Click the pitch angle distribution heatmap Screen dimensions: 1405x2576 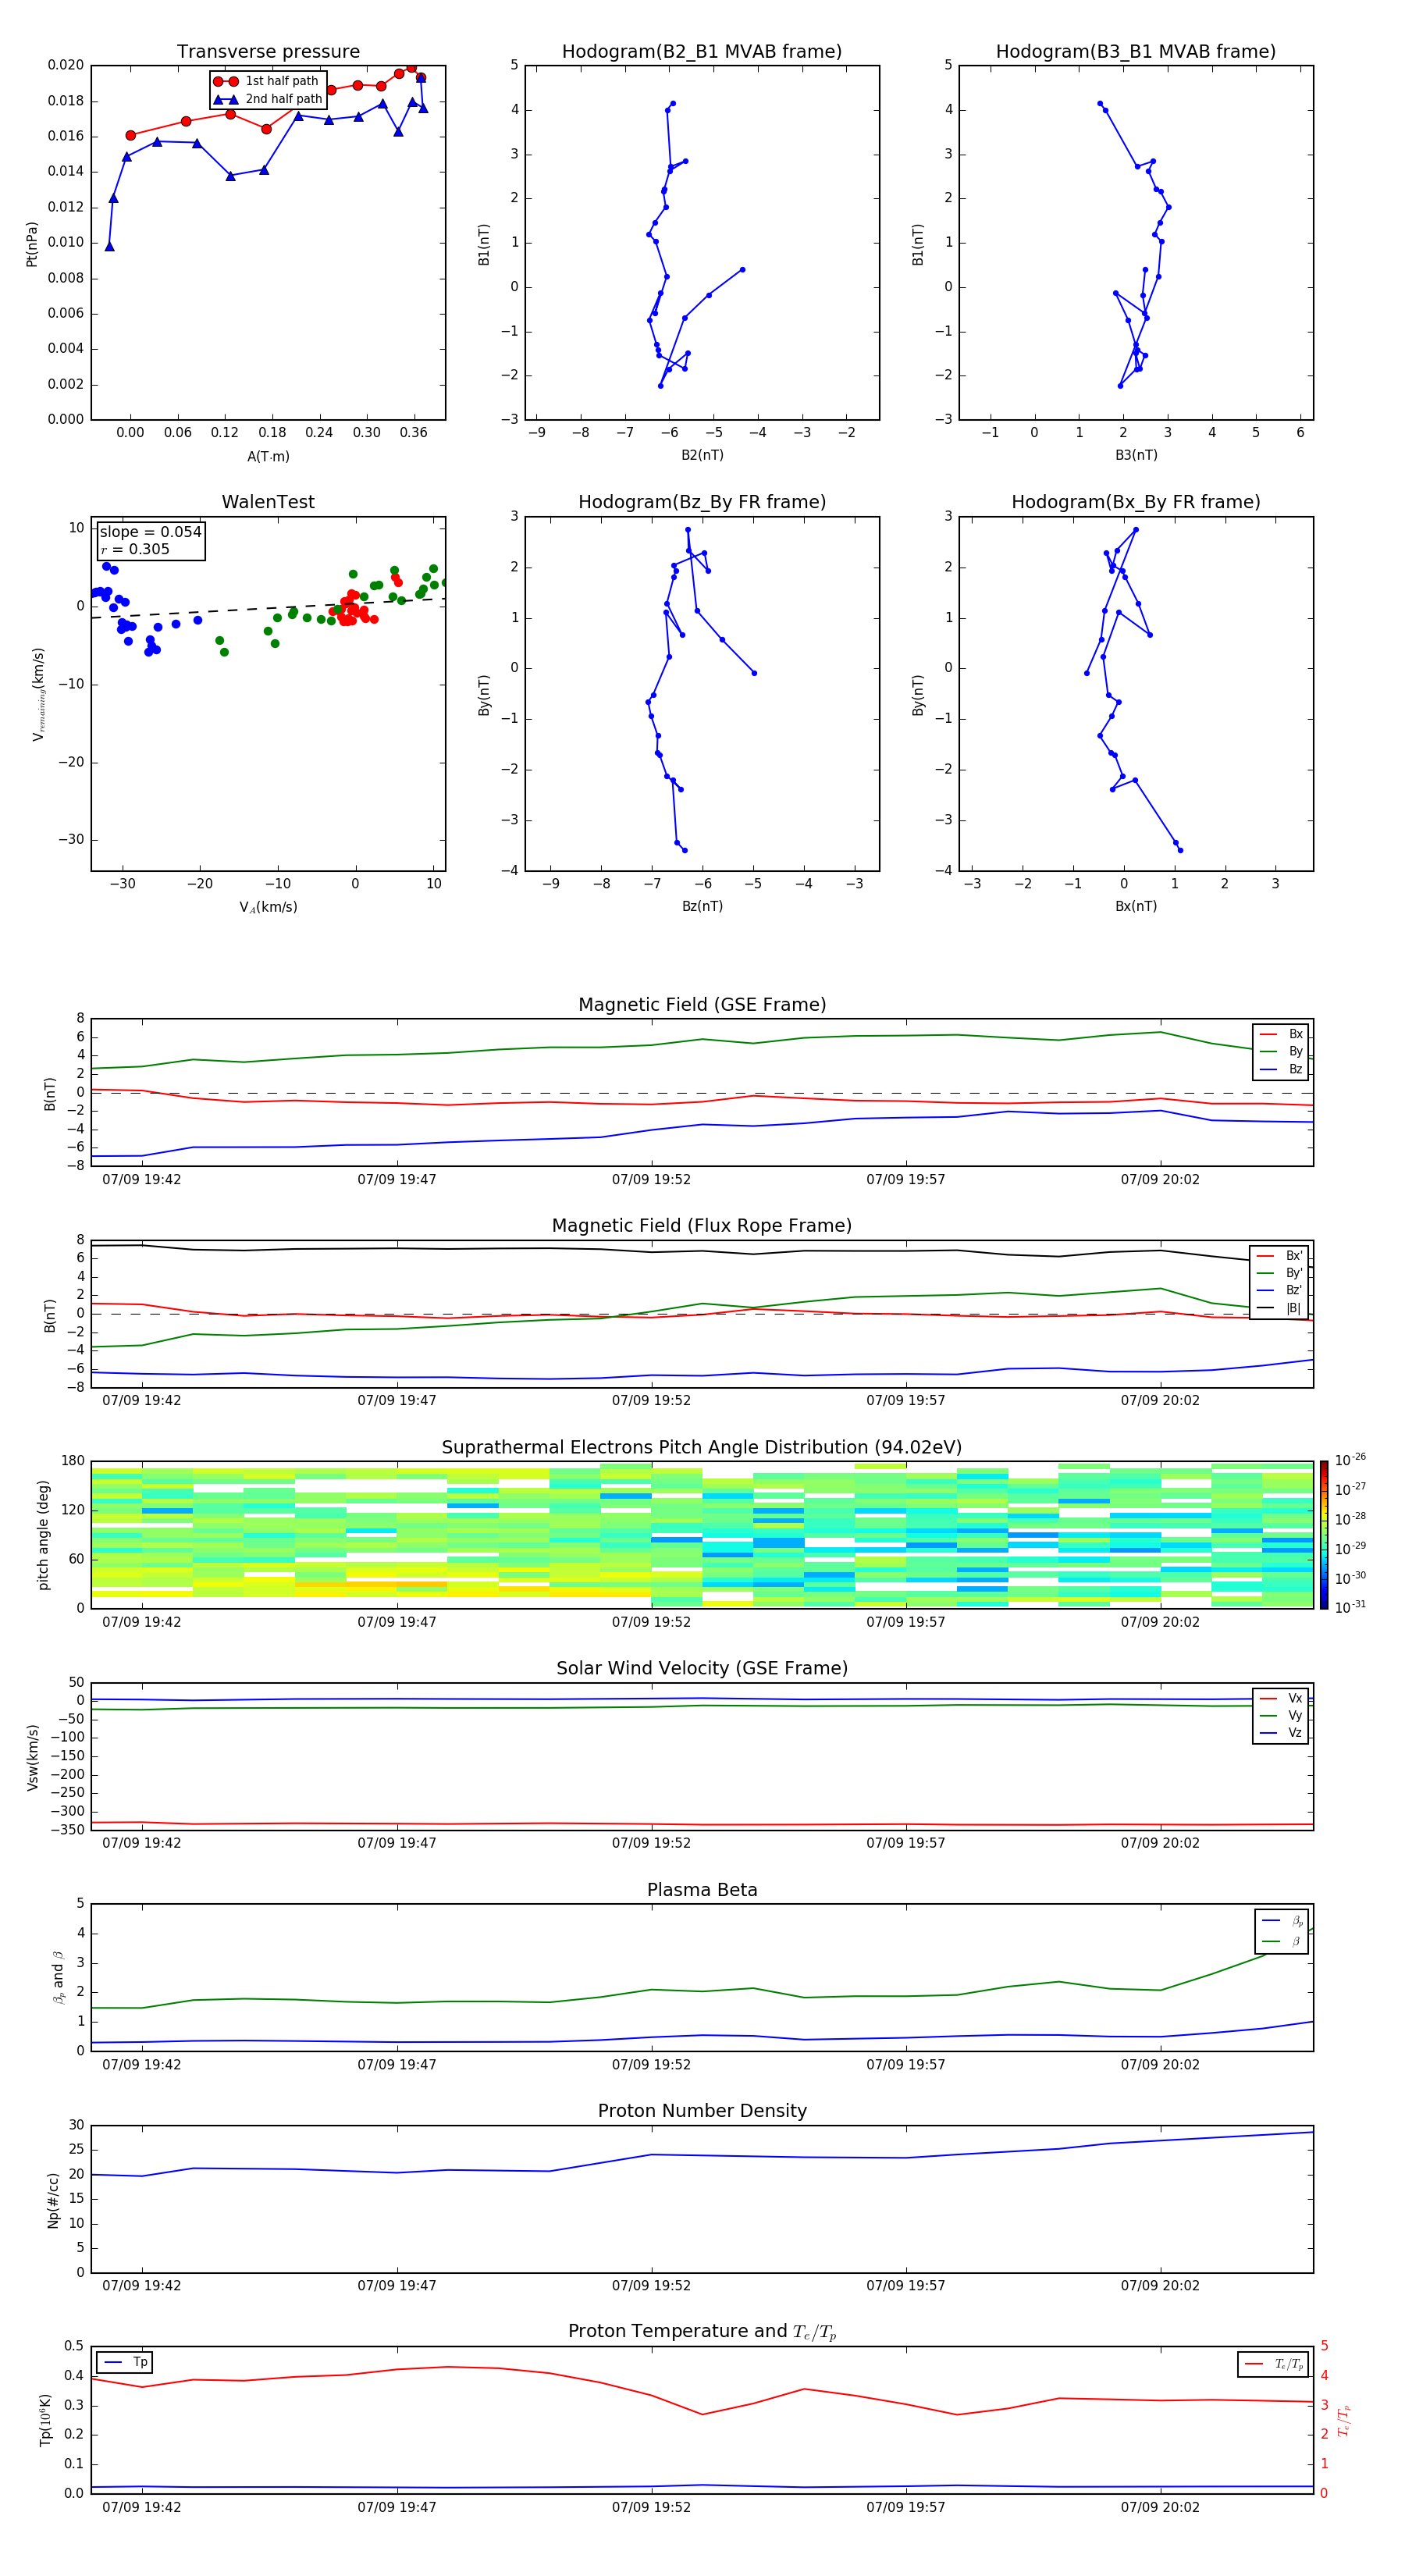702,1535
